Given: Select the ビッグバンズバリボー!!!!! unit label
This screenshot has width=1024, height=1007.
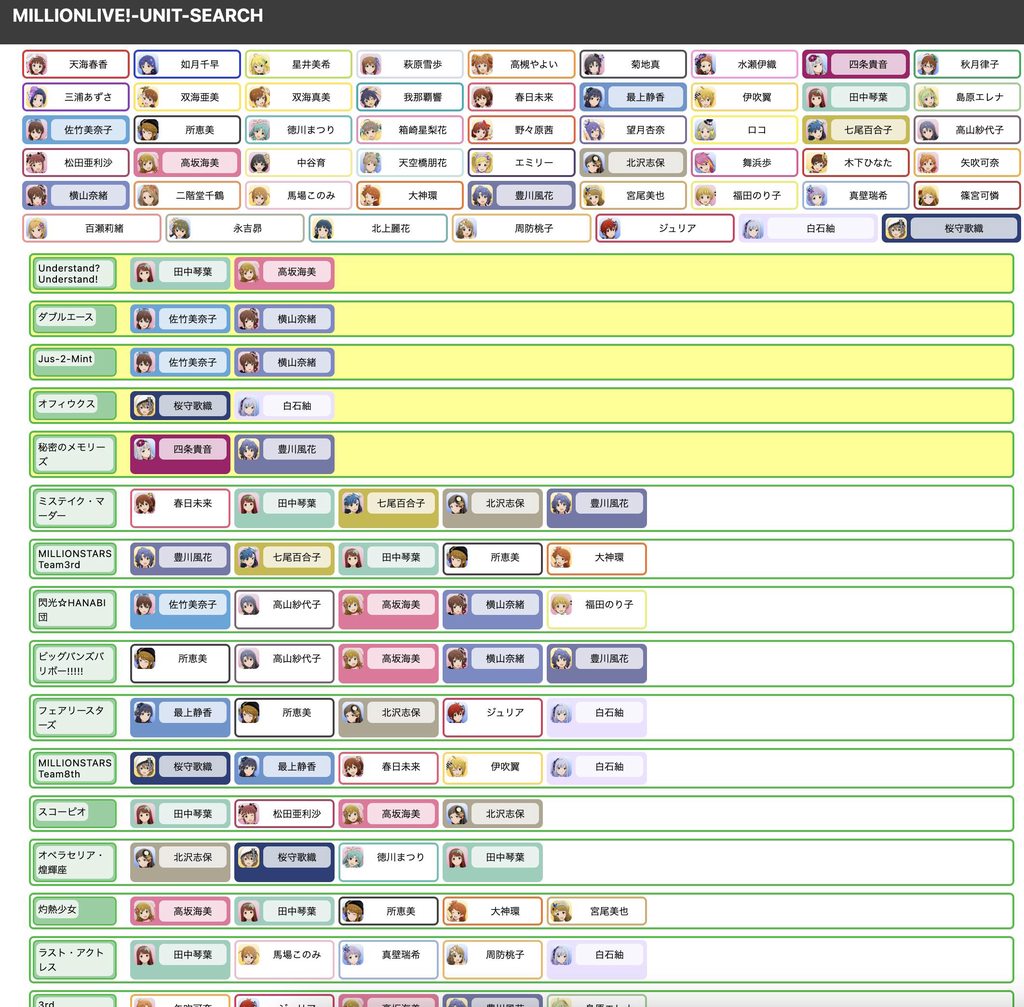Looking at the screenshot, I should pyautogui.click(x=74, y=663).
